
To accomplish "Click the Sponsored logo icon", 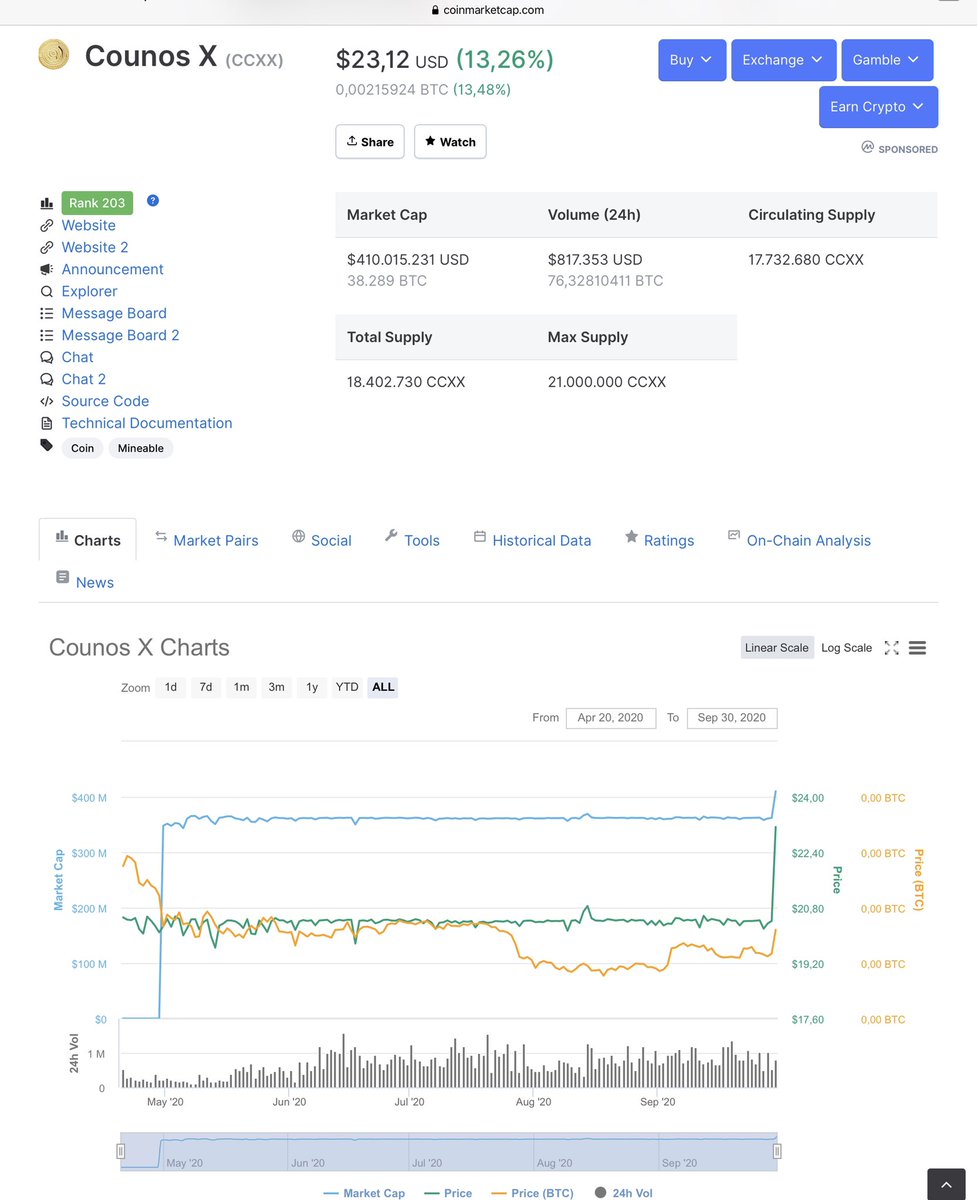I will point(867,148).
